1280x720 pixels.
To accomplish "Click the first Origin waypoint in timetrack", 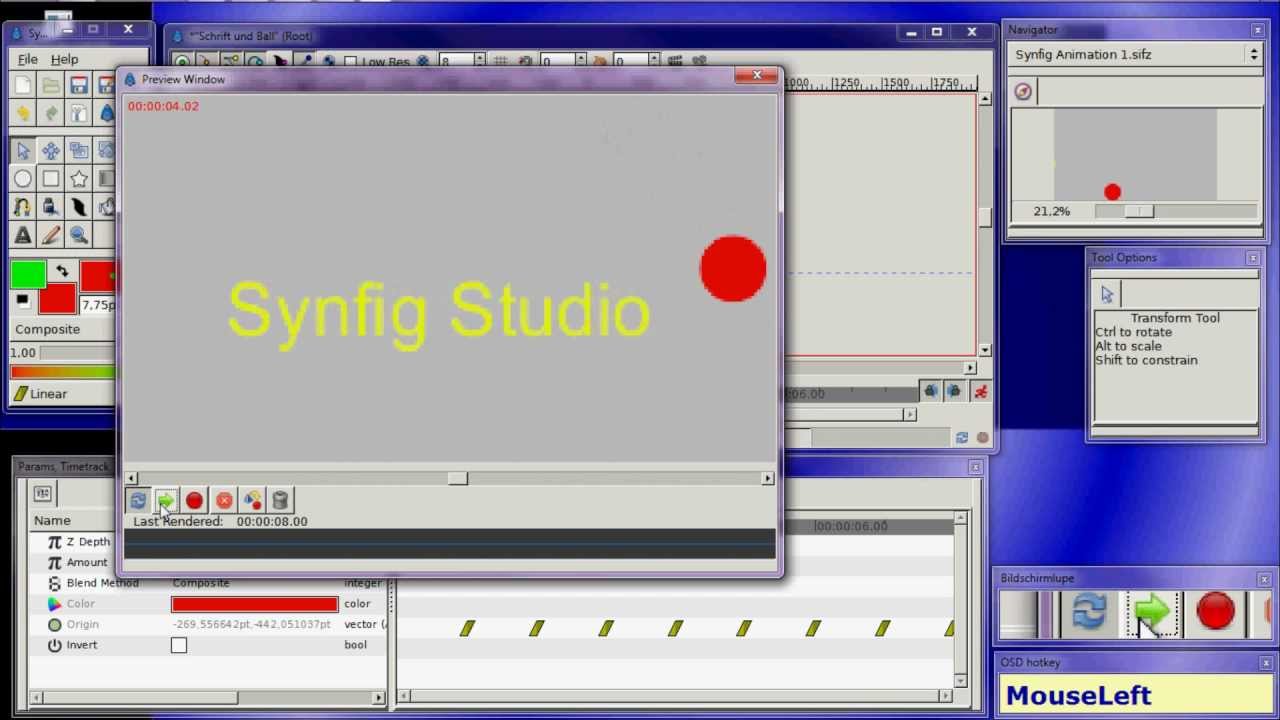I will point(467,628).
